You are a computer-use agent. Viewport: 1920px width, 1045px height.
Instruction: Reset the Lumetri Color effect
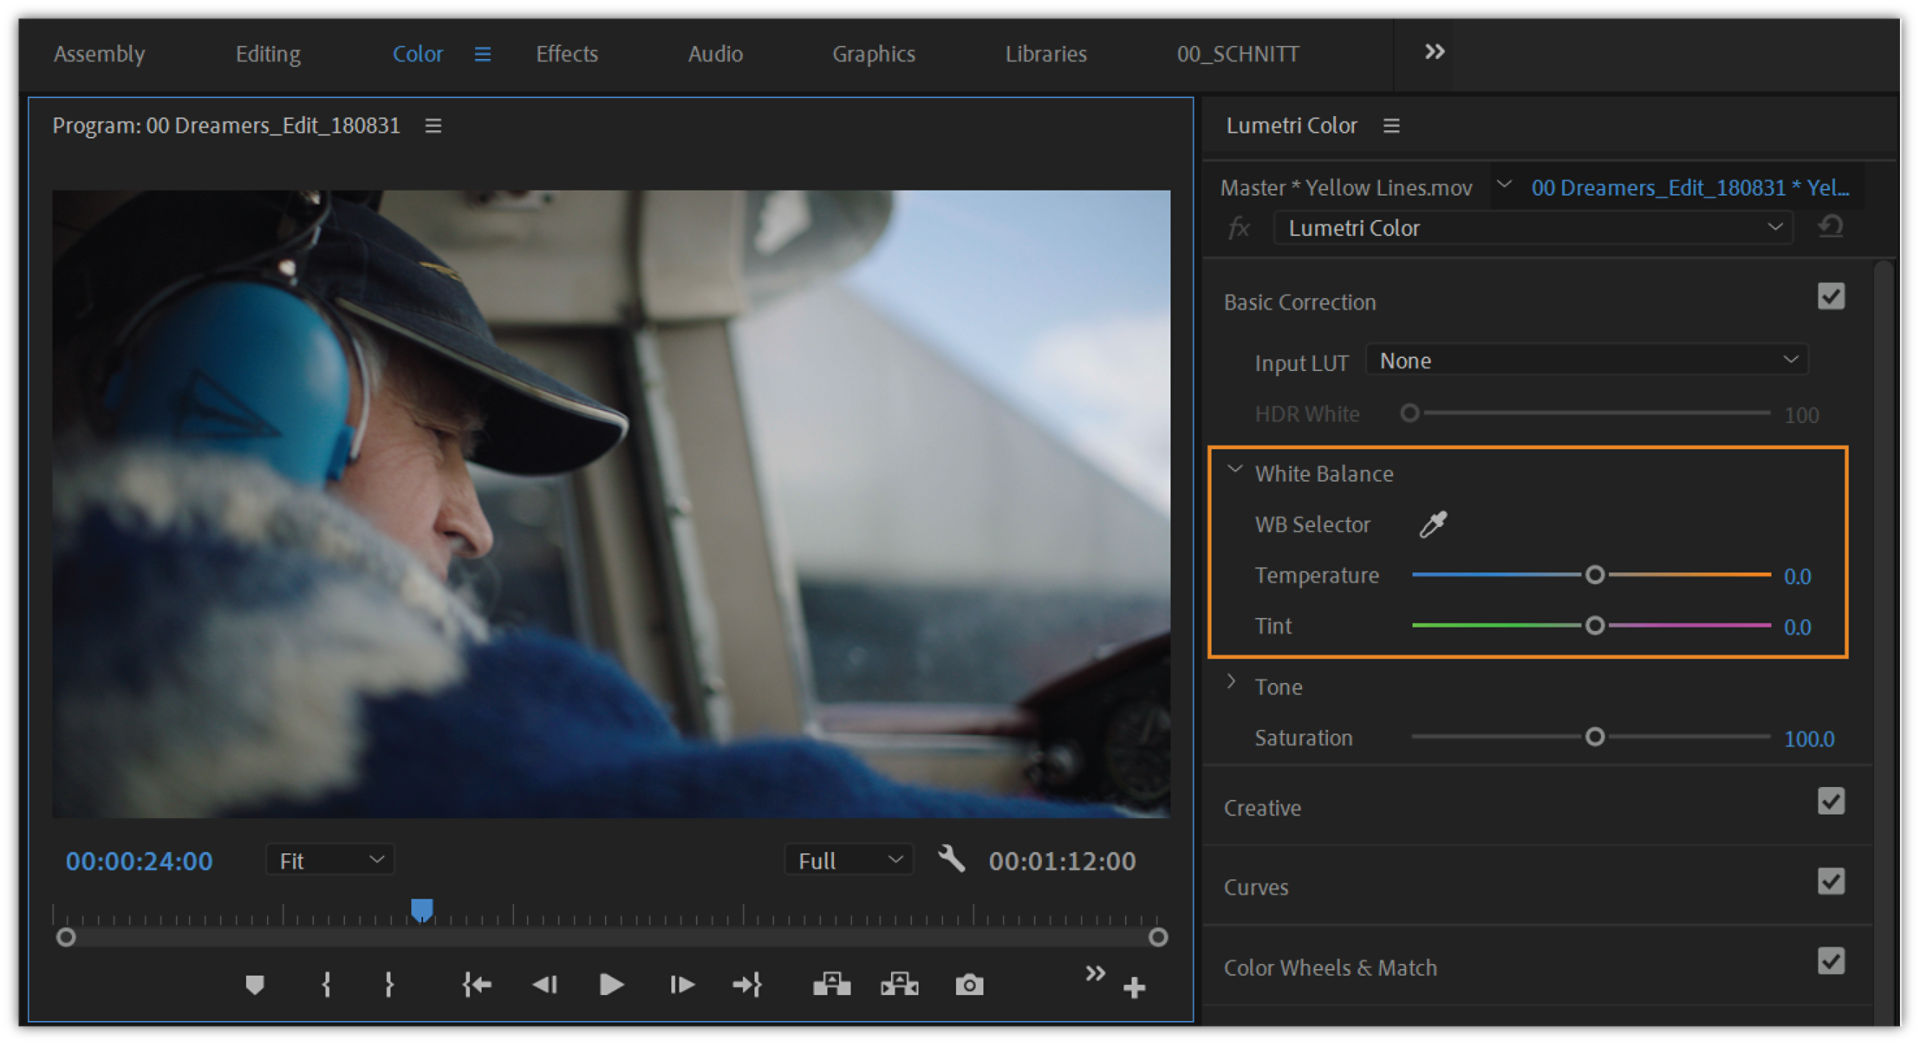pos(1830,227)
